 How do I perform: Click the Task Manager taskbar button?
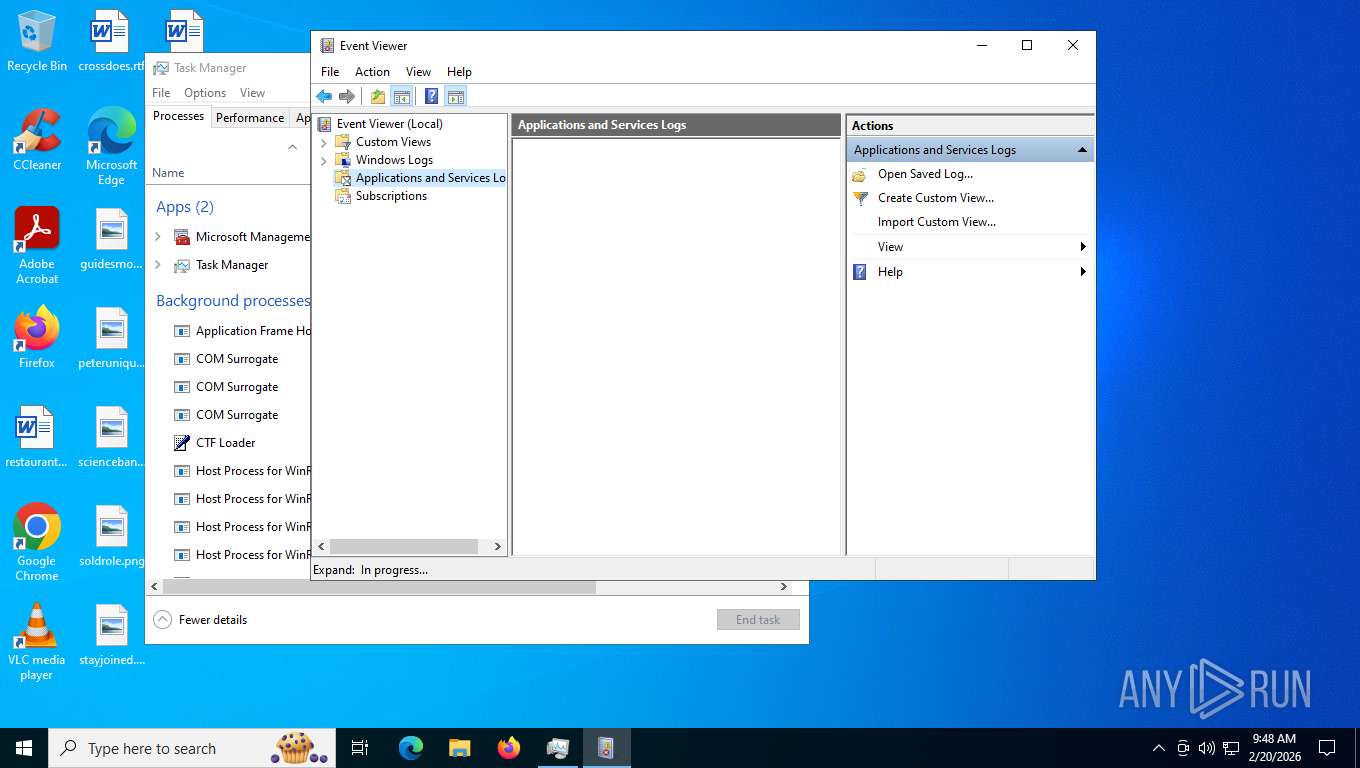(558, 748)
